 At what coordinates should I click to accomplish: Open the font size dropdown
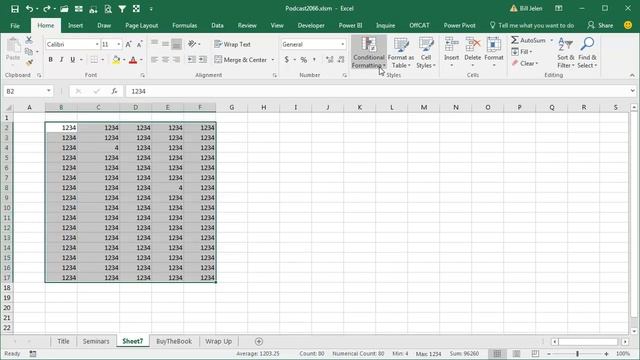pyautogui.click(x=119, y=44)
